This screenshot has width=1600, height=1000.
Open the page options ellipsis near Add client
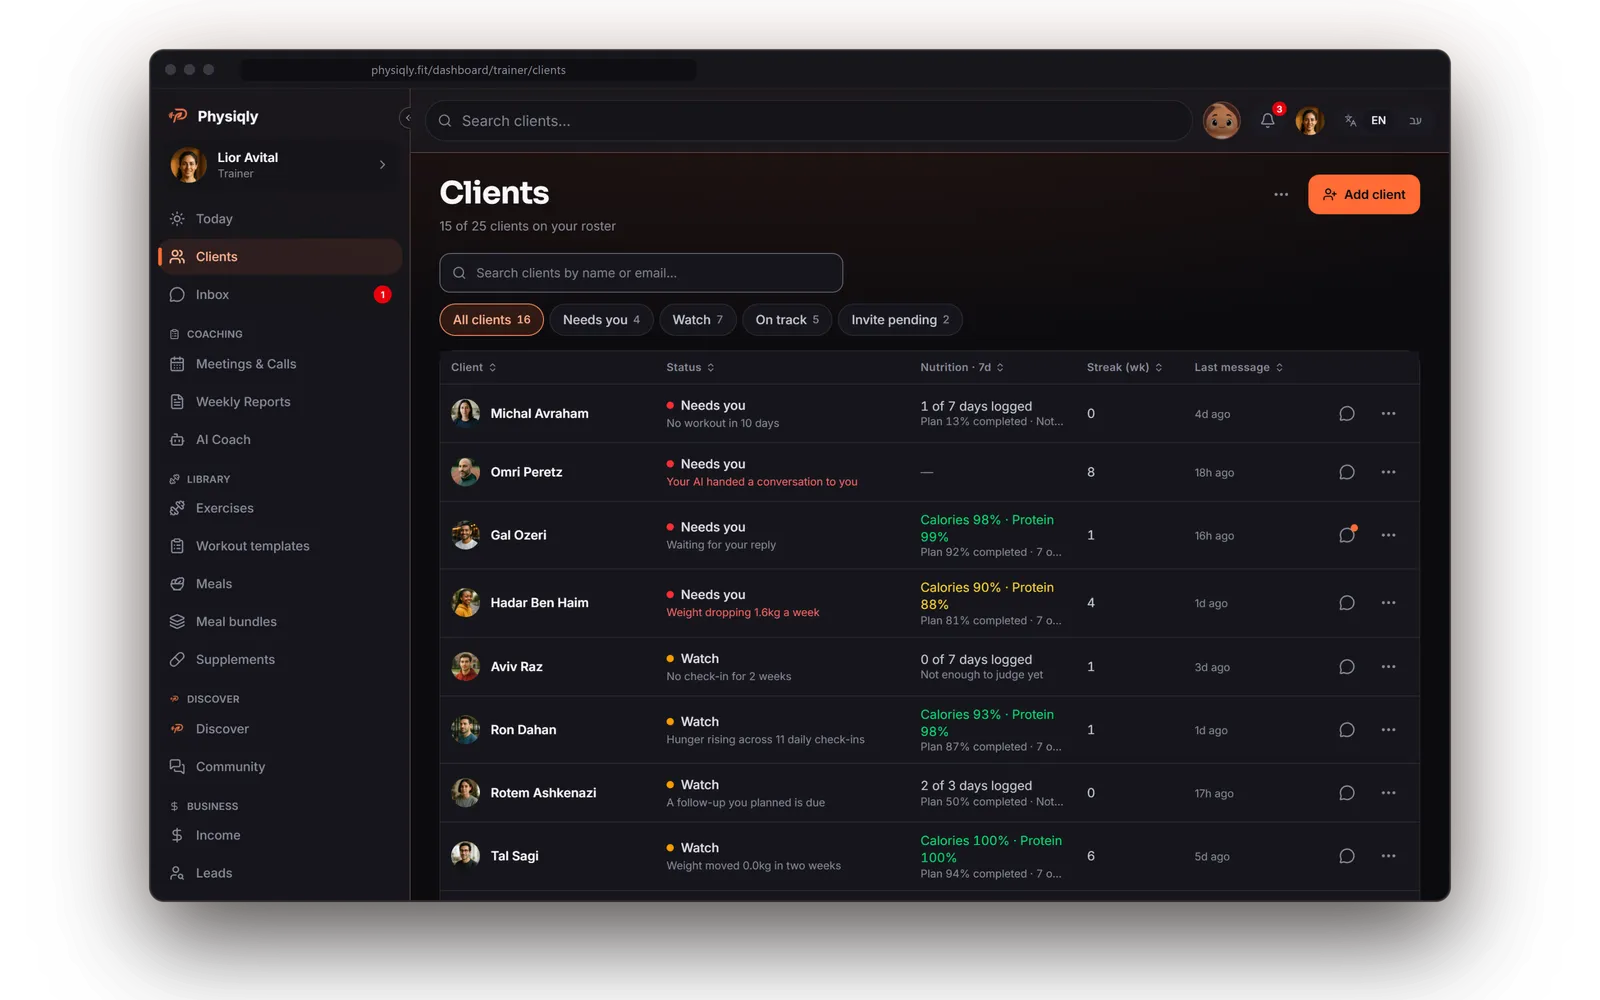coord(1281,194)
